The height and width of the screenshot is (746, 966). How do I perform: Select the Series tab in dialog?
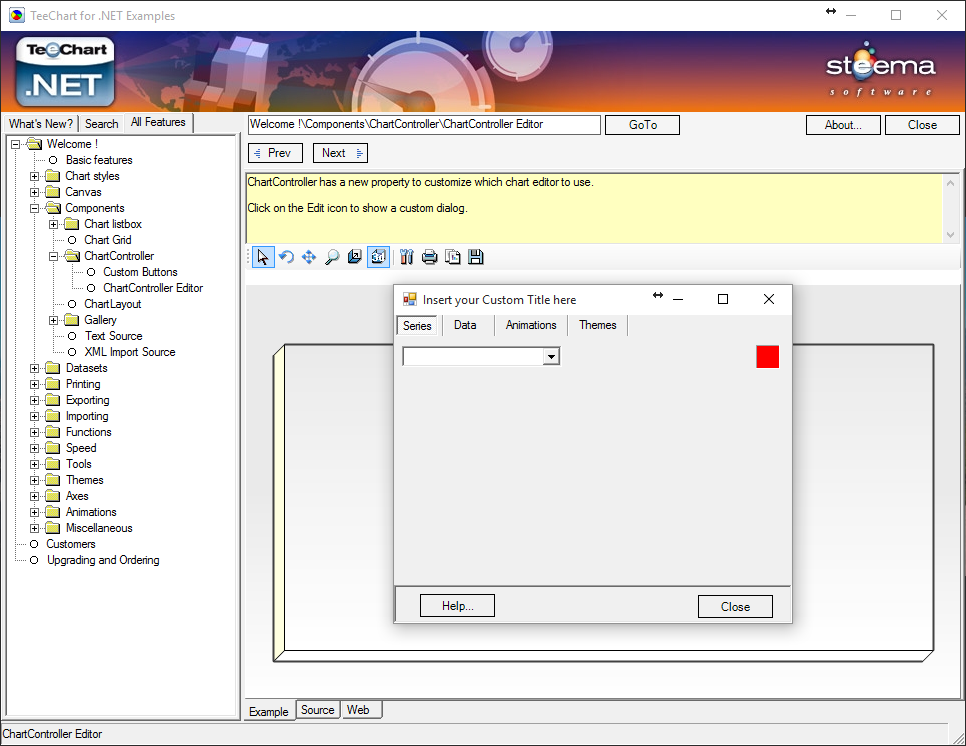coord(417,325)
